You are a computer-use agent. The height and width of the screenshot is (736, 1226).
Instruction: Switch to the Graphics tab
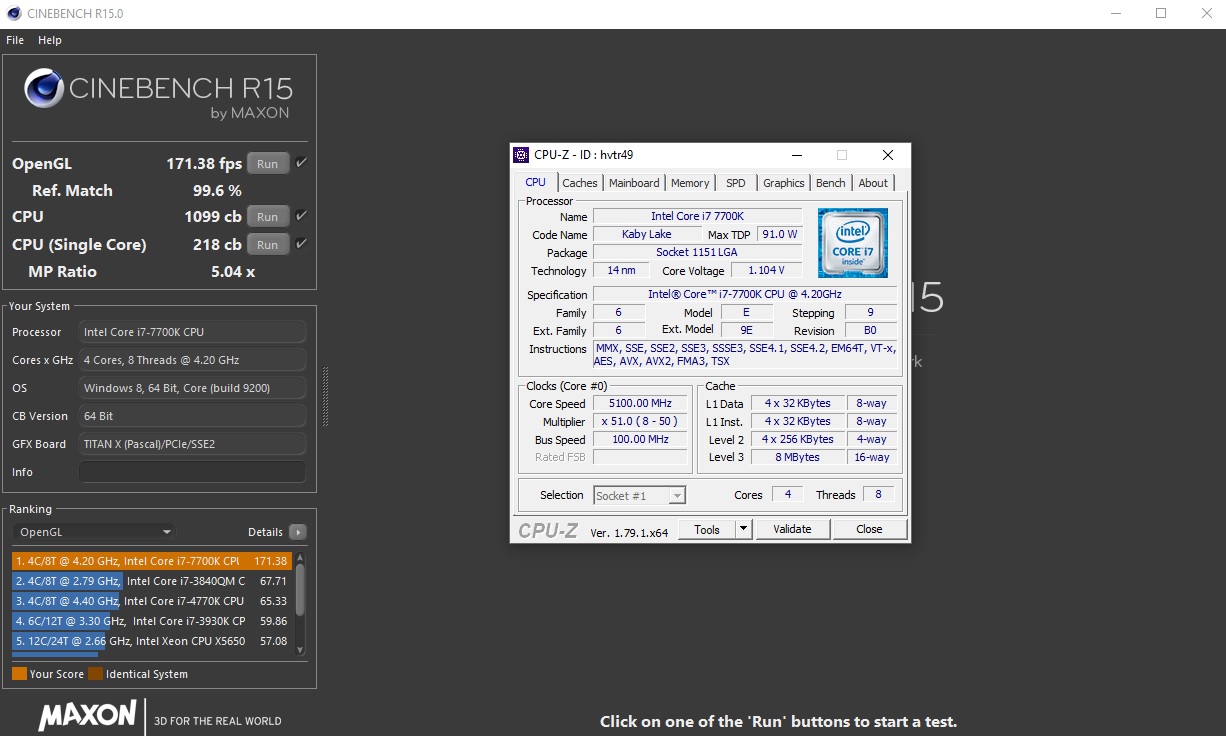(784, 183)
